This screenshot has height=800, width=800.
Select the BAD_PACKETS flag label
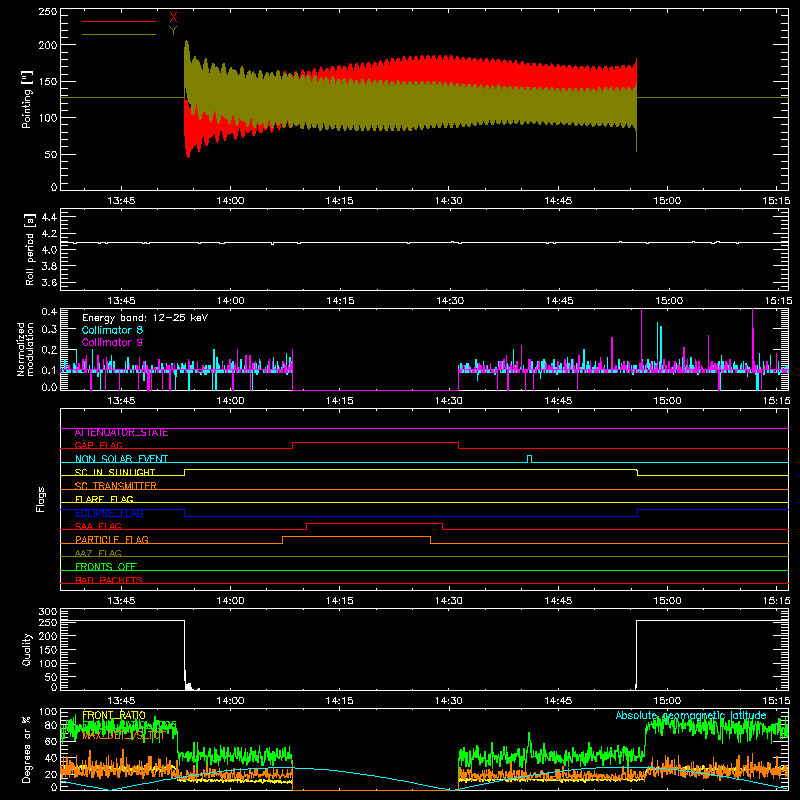(x=109, y=580)
